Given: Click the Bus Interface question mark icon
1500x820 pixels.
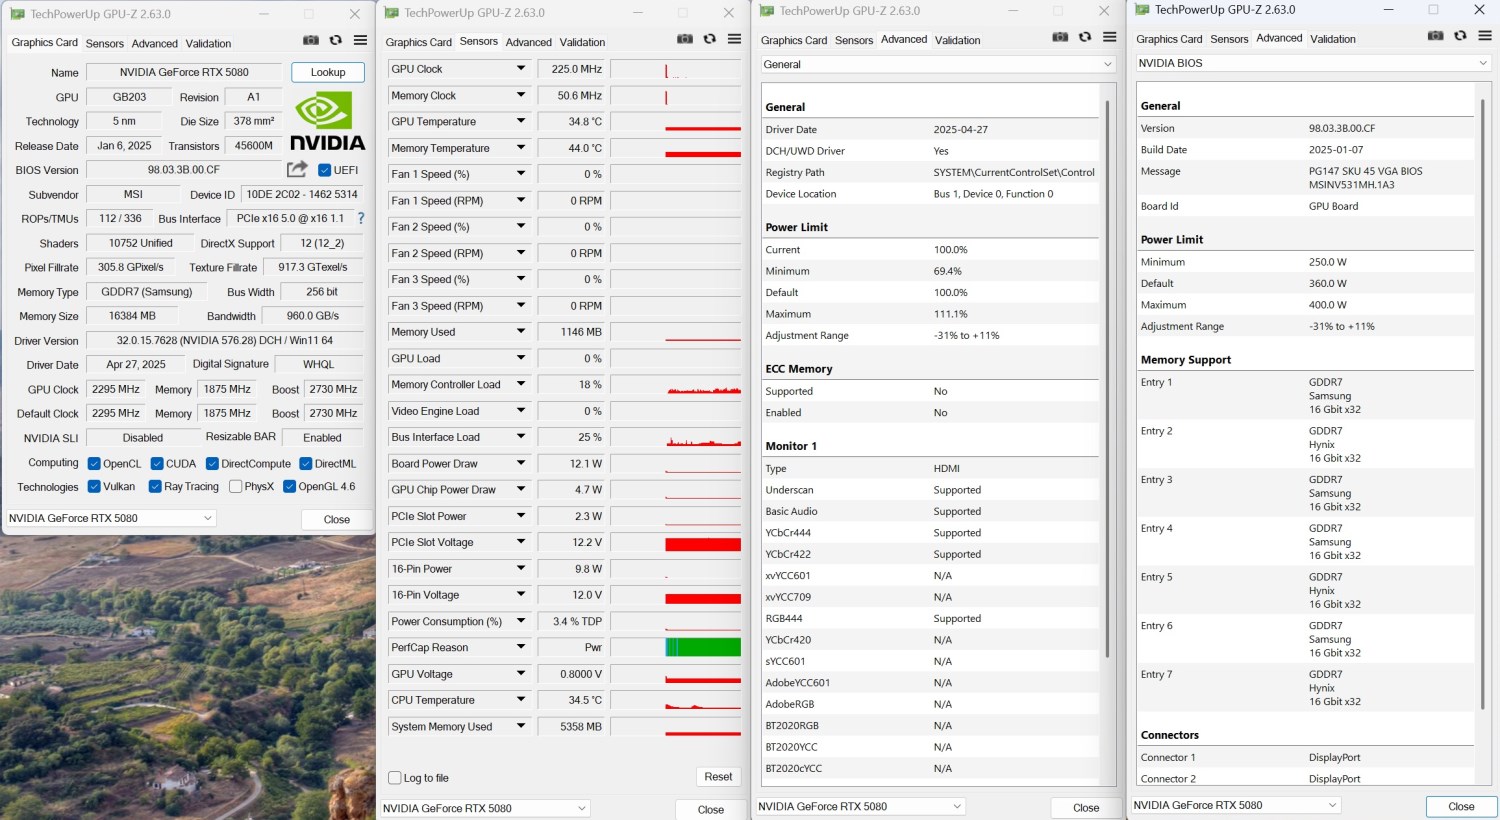Looking at the screenshot, I should click(x=361, y=218).
